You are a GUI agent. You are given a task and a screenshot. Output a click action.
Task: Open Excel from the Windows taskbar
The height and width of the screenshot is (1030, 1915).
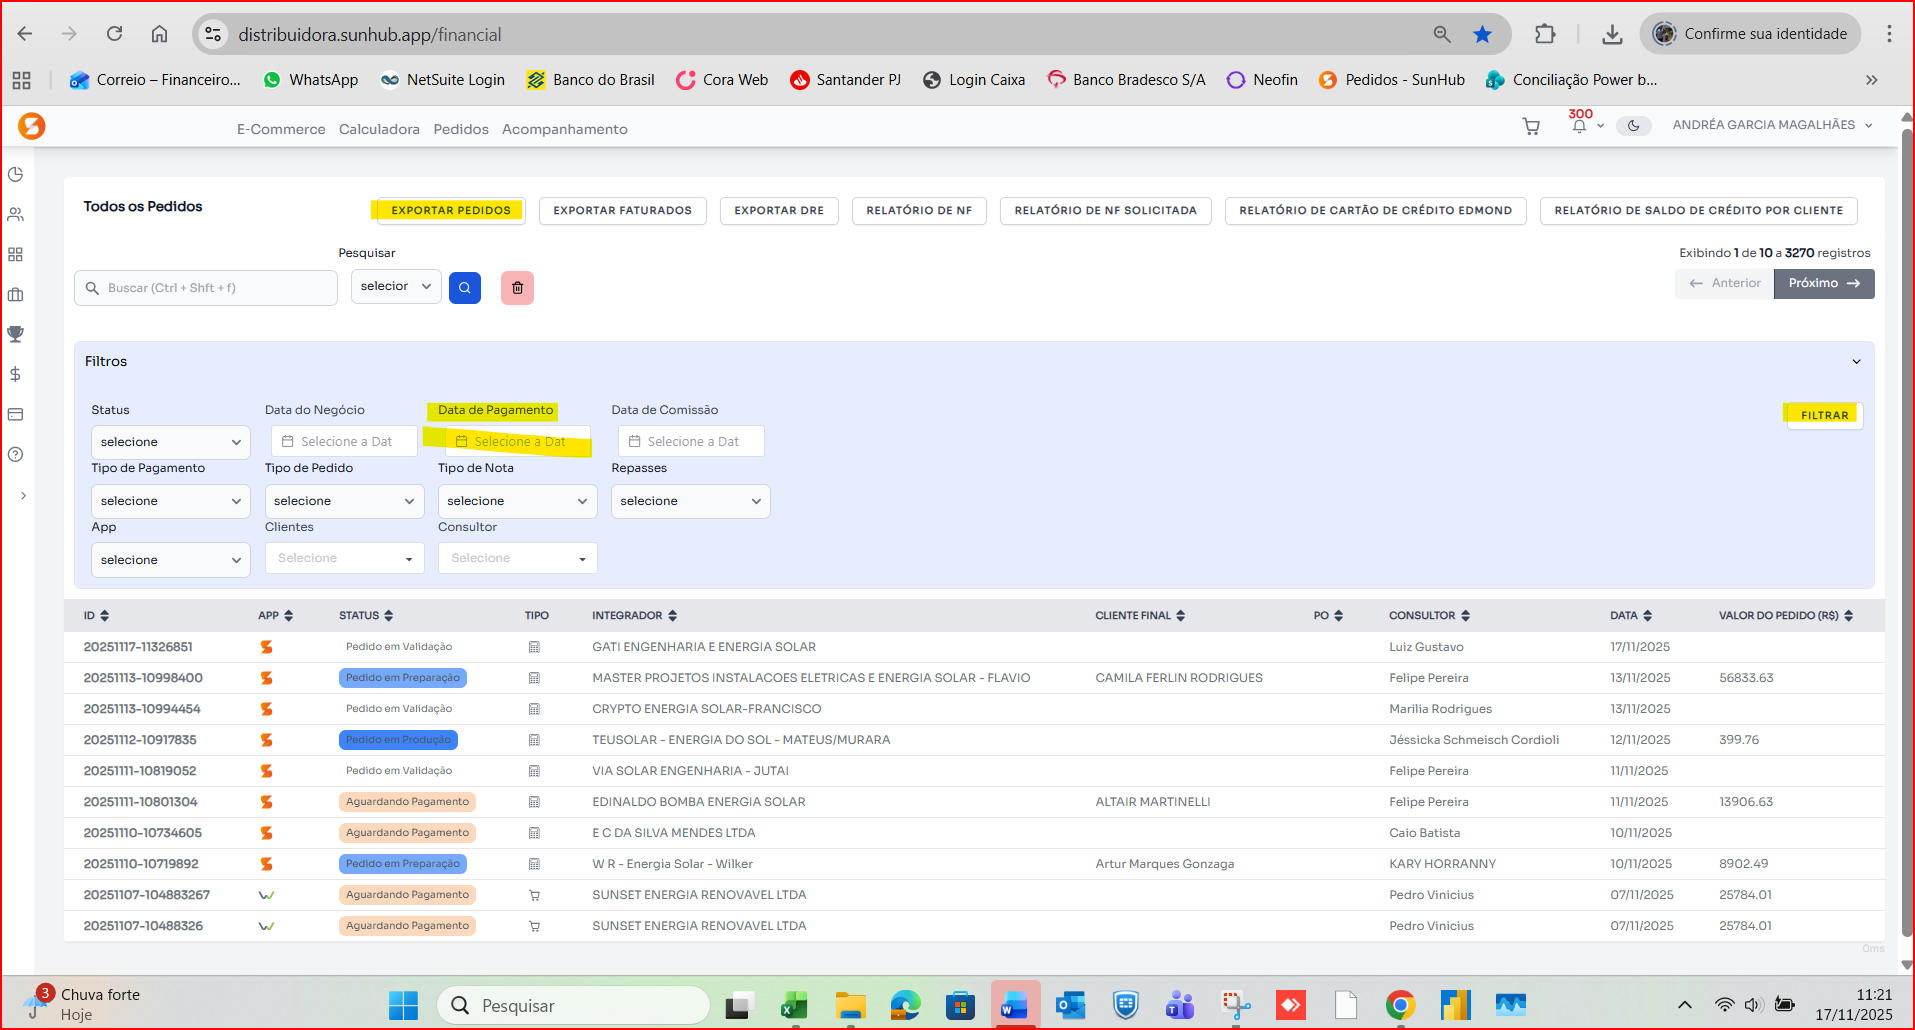[794, 1005]
